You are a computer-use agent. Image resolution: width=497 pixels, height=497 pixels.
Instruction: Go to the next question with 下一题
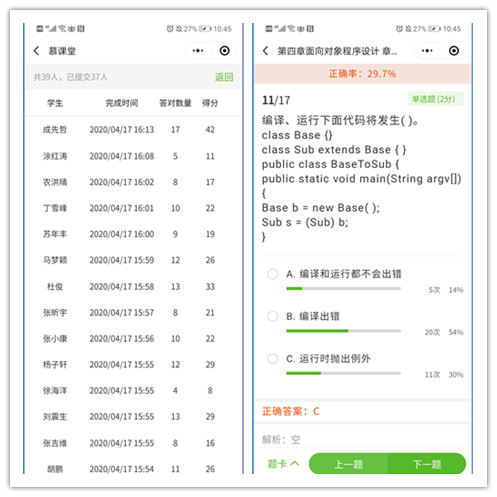(427, 464)
